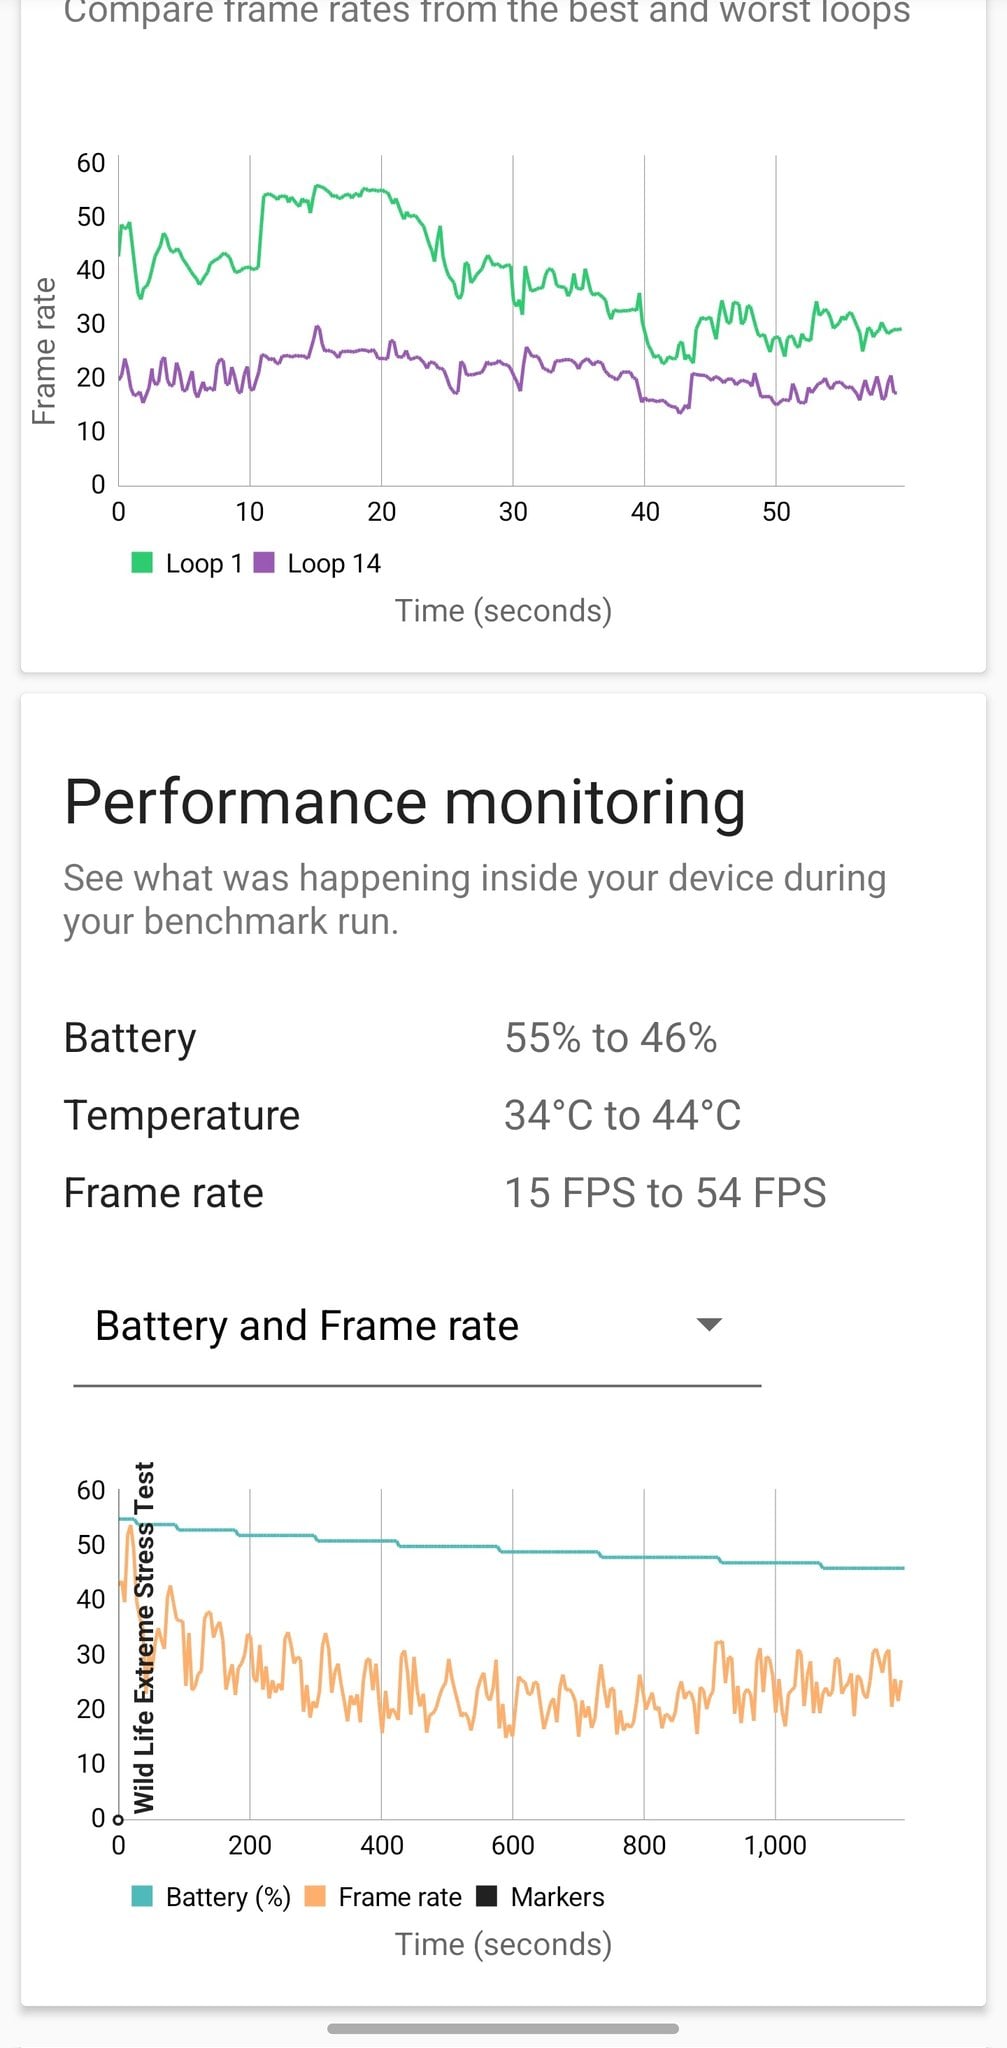The image size is (1007, 2048).
Task: Click the dropdown's downward arrow
Action: (709, 1324)
